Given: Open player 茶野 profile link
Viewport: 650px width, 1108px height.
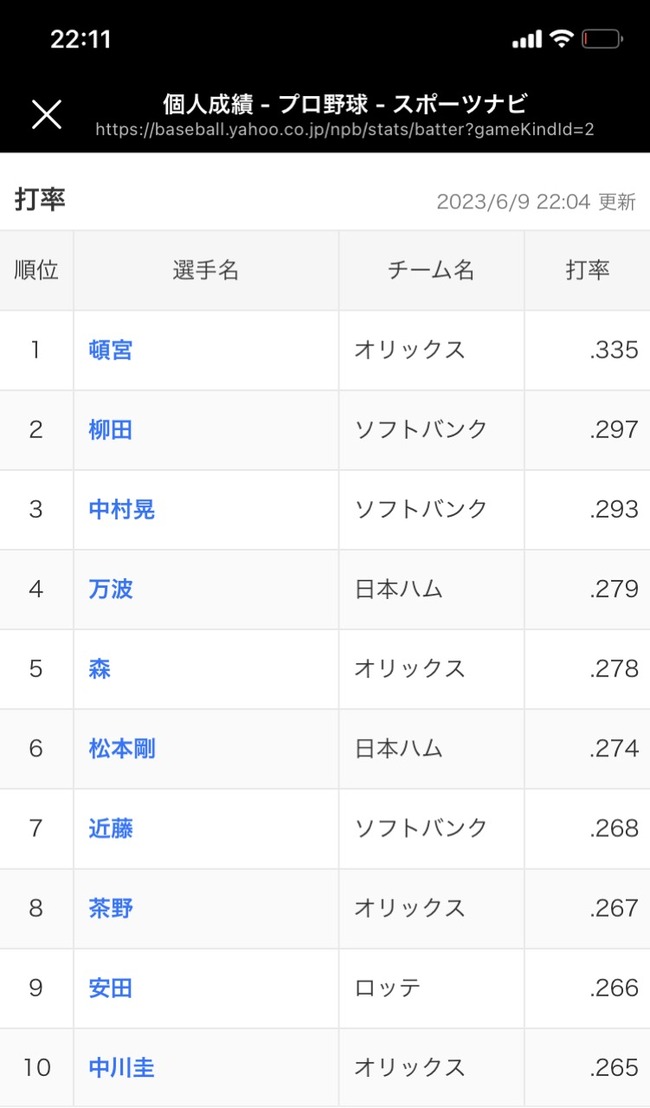Looking at the screenshot, I should (x=110, y=908).
